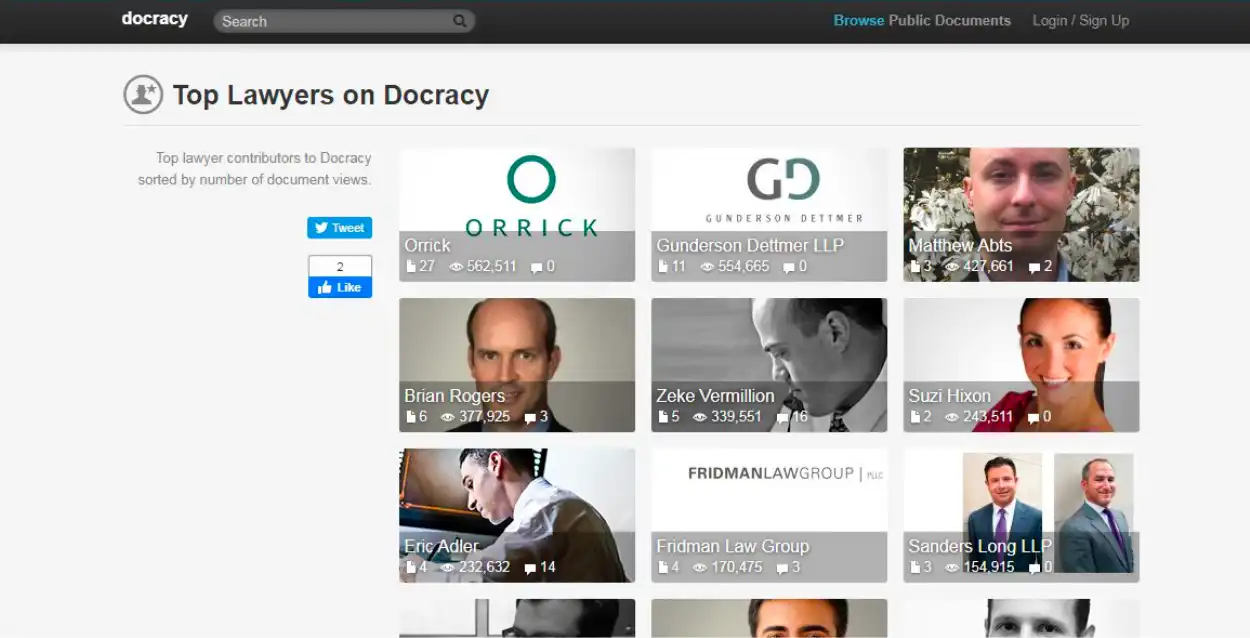Viewport: 1250px width, 638px height.
Task: Click Gunderson Dettmer's view count 554,665
Action: tap(744, 267)
